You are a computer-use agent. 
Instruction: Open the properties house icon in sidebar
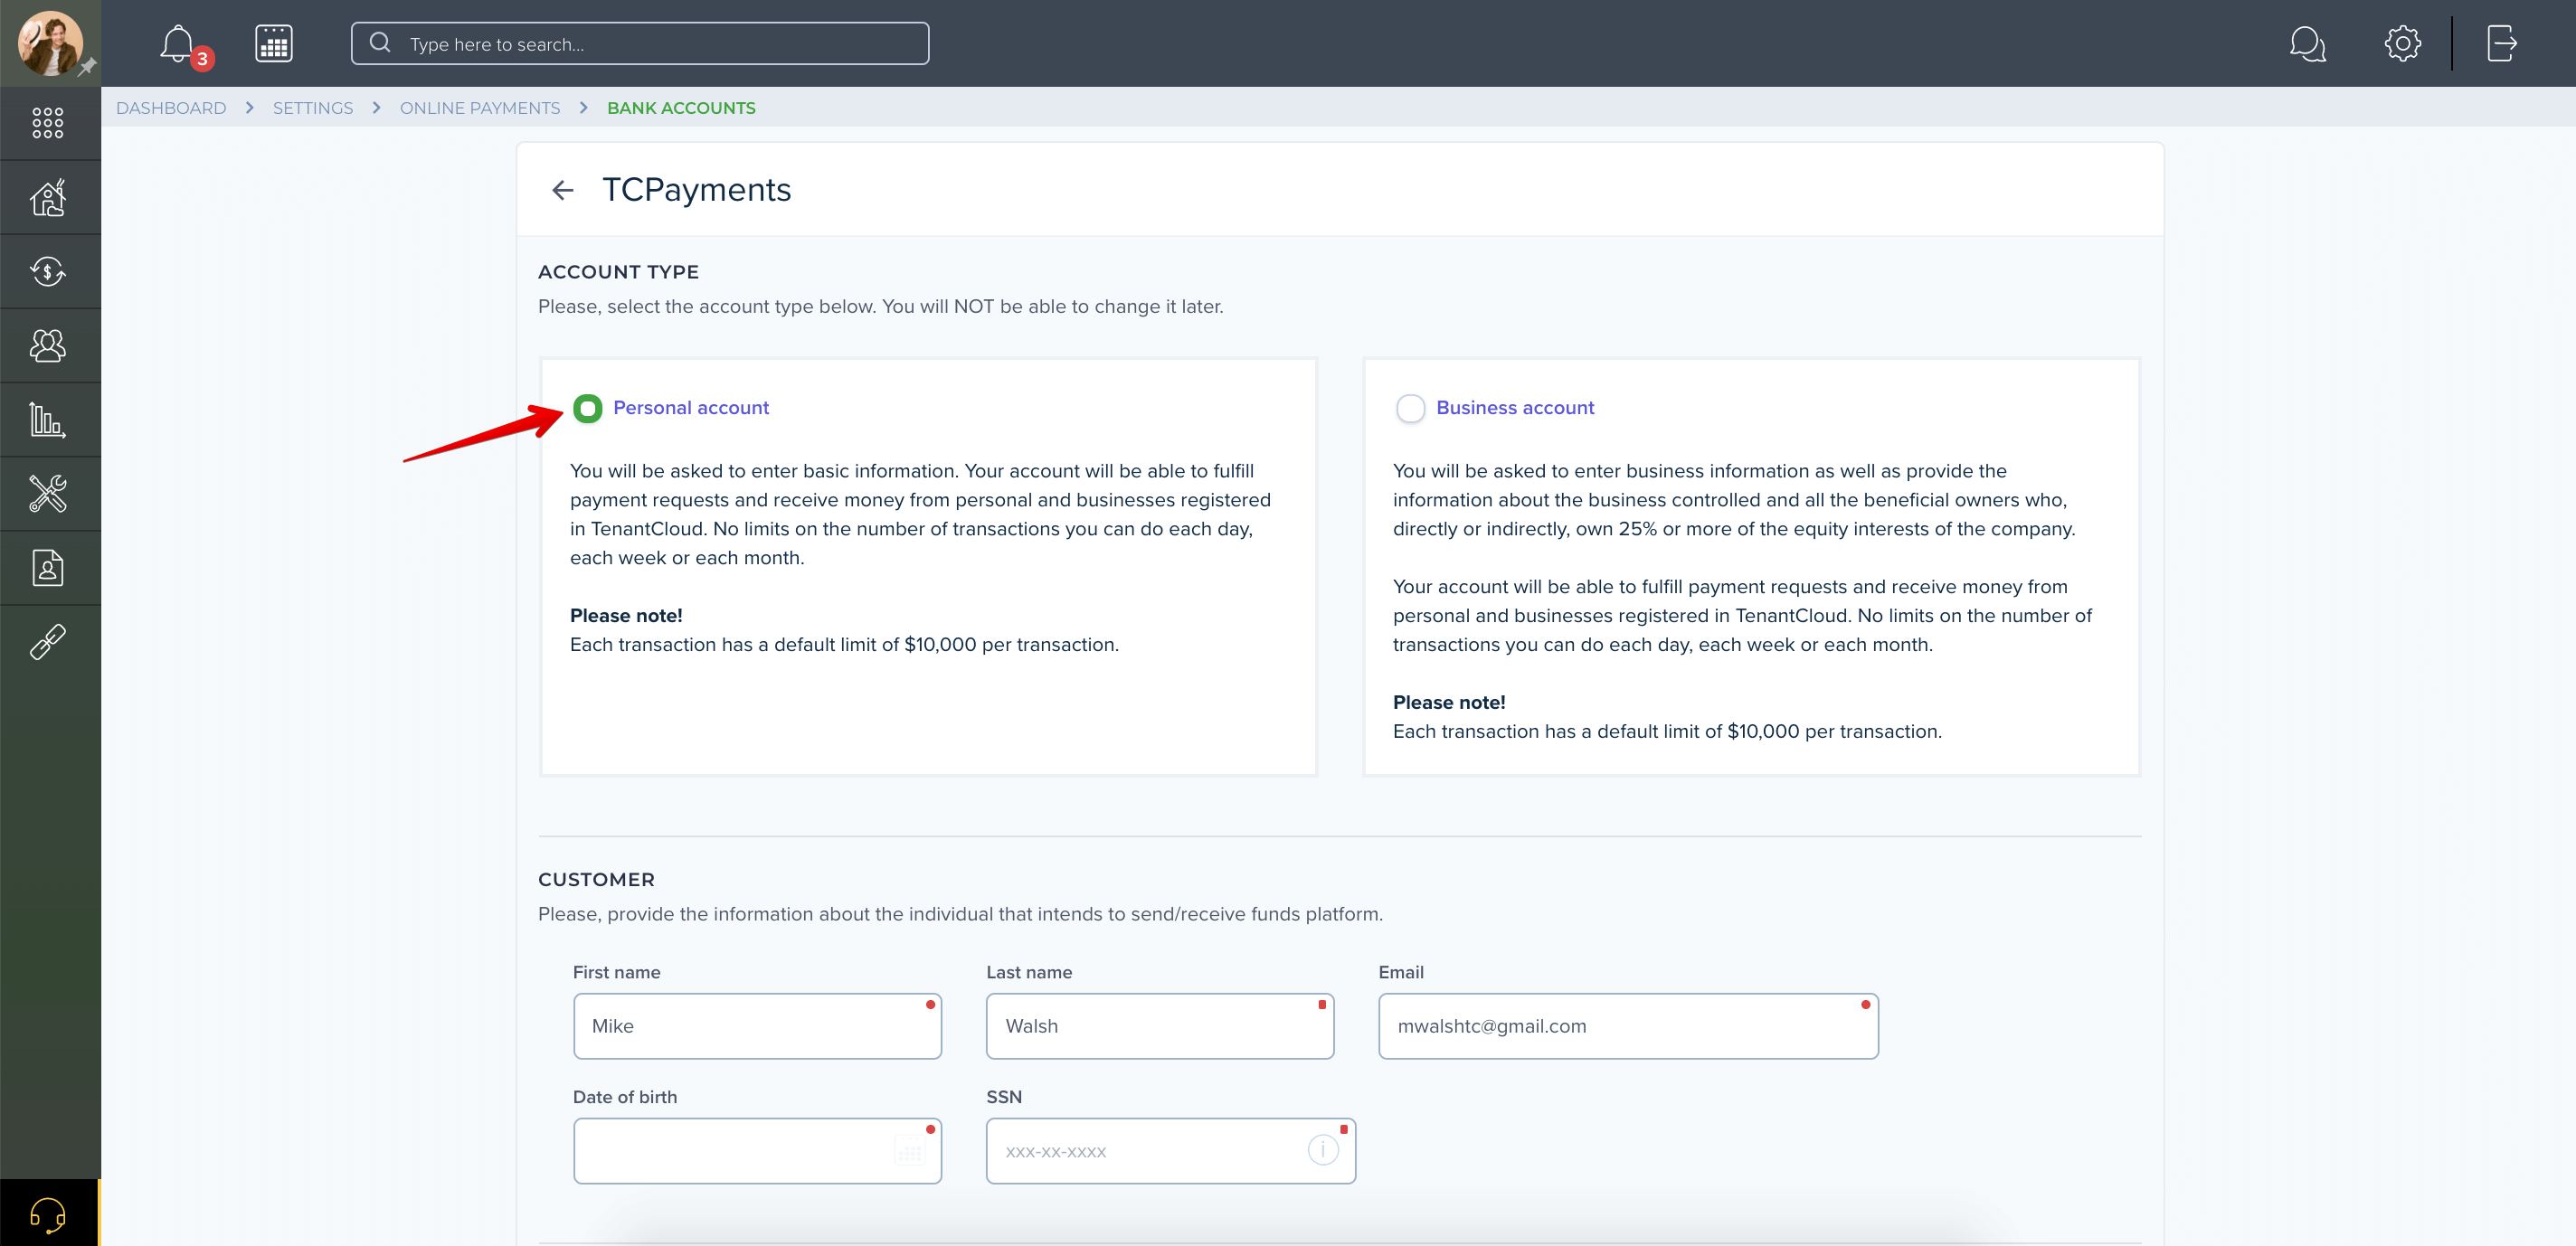point(48,197)
